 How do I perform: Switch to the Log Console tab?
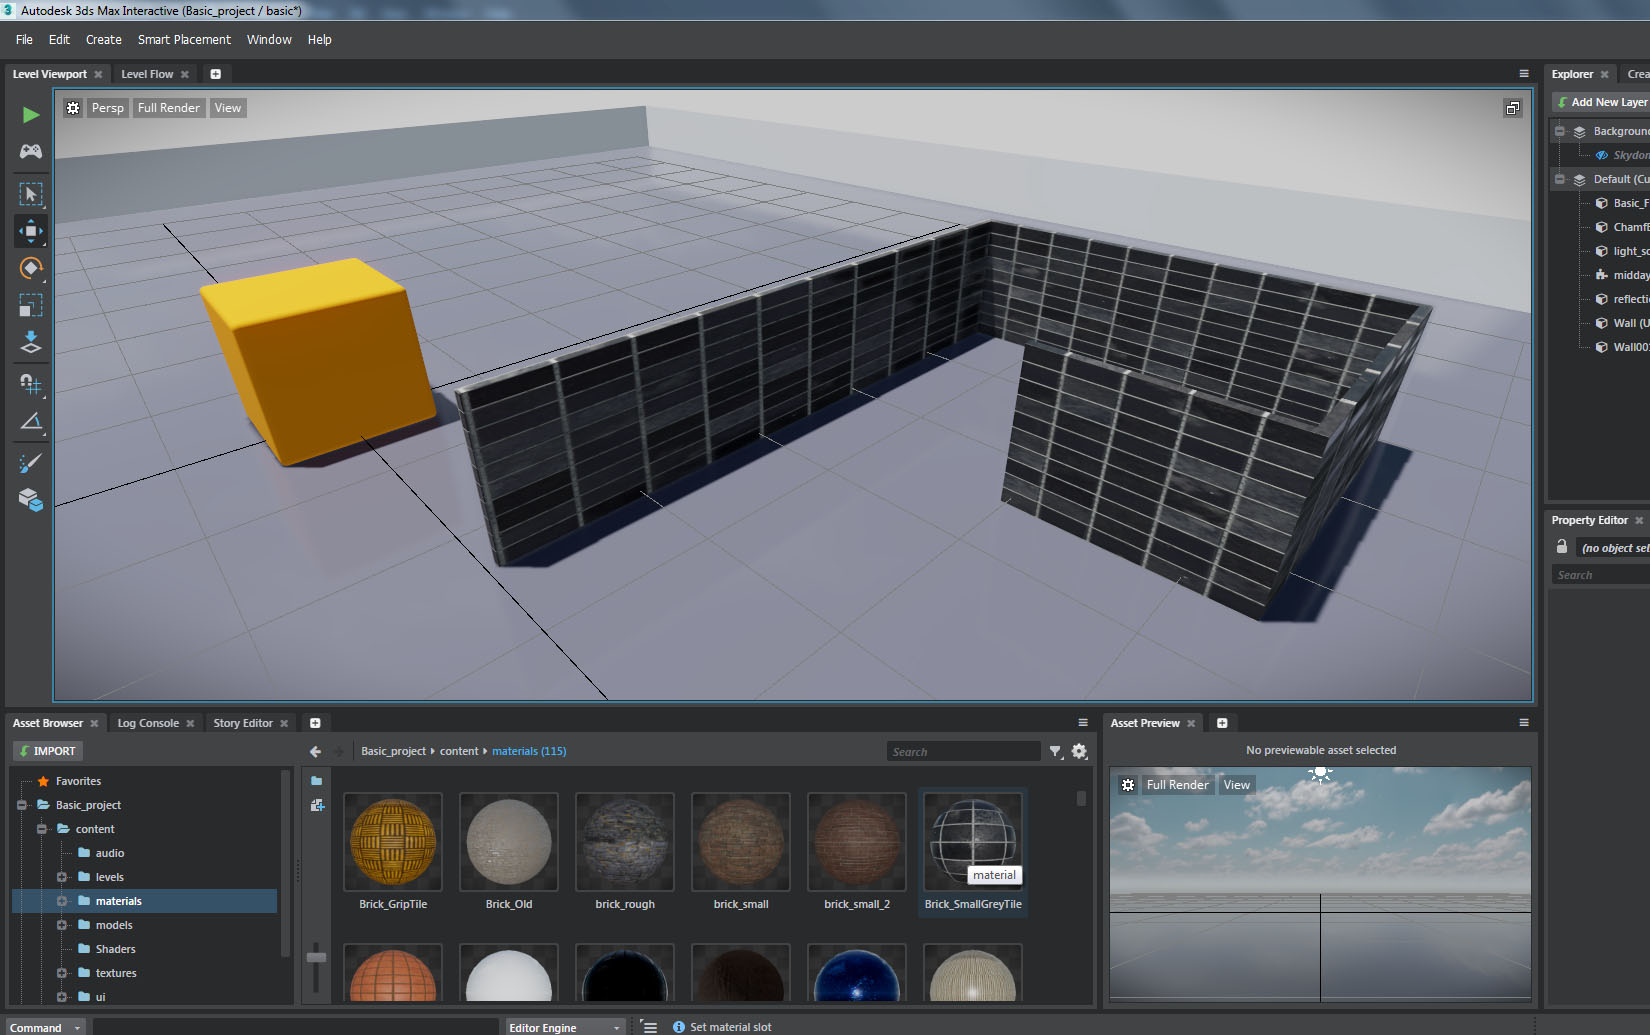click(x=148, y=722)
